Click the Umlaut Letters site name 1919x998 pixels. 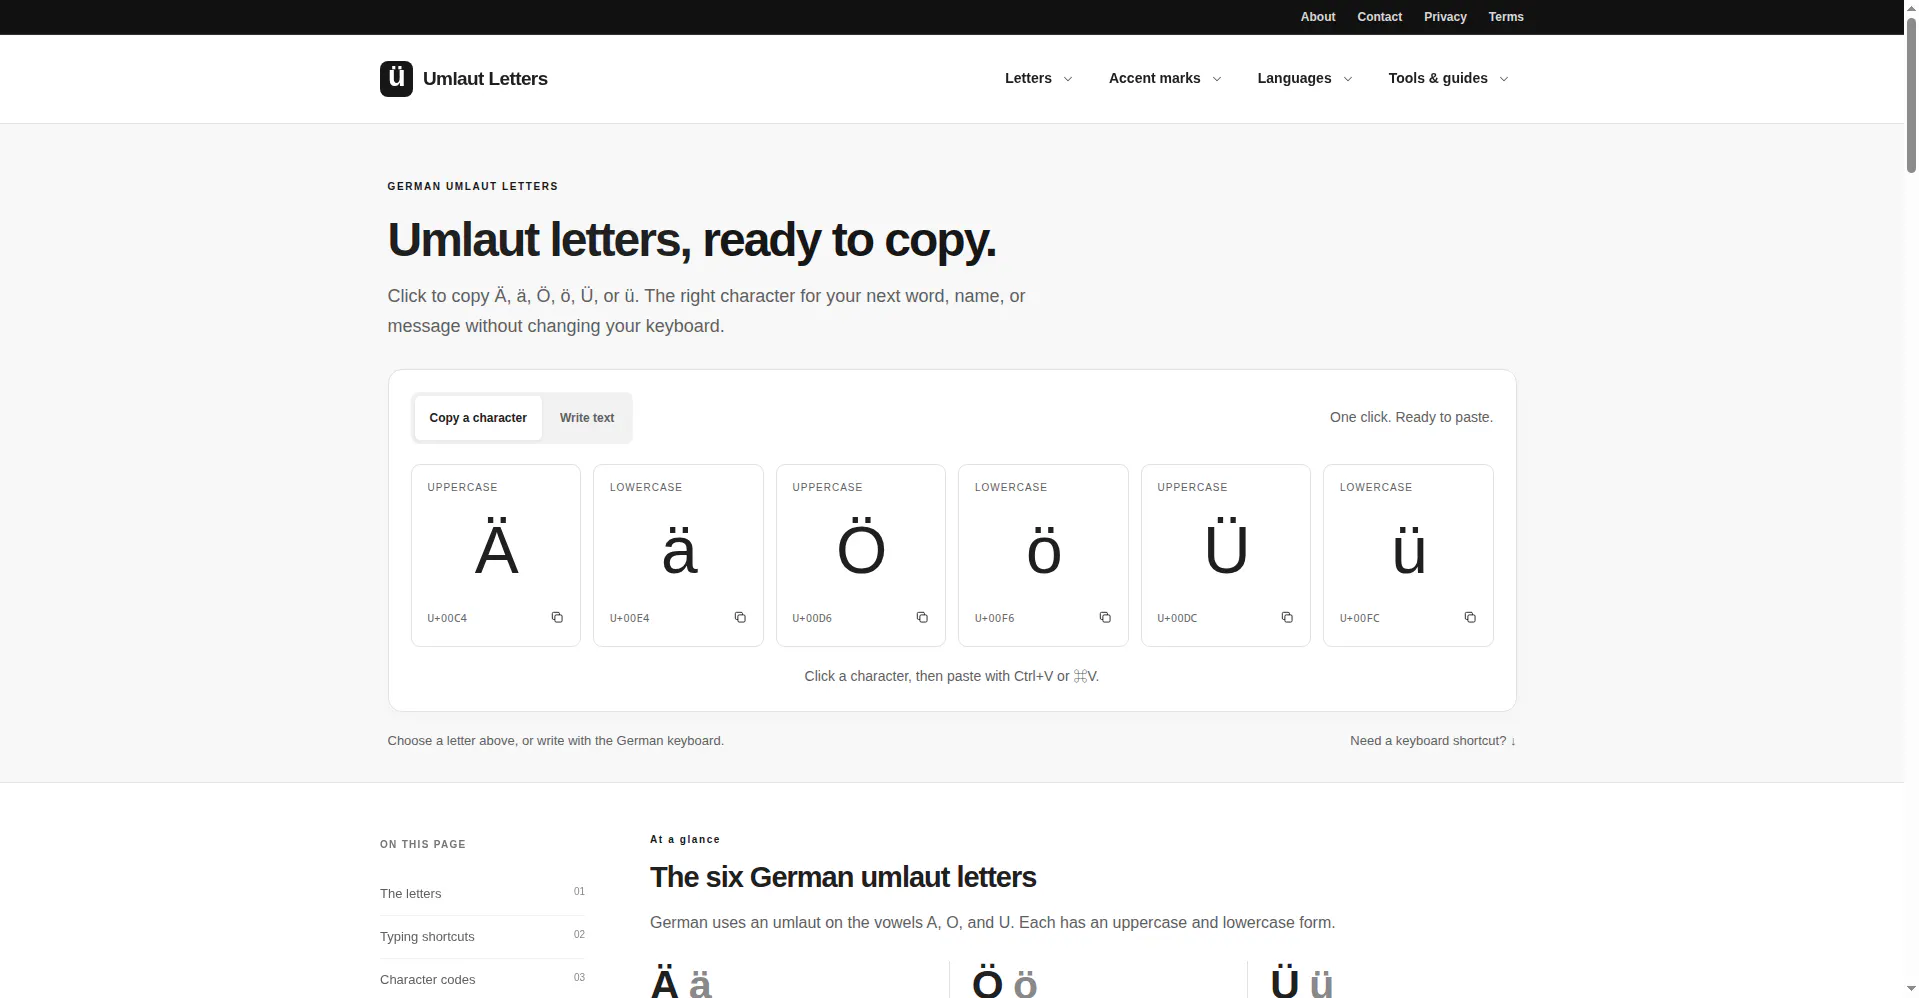pyautogui.click(x=485, y=79)
